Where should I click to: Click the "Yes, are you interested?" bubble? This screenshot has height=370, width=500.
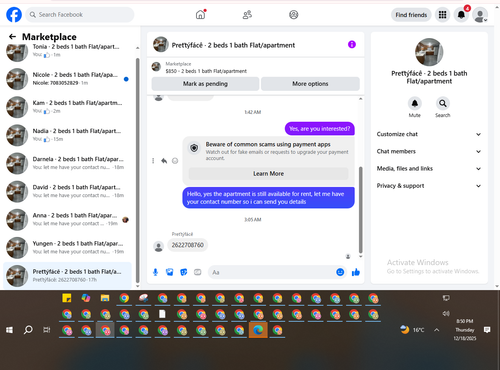coord(319,129)
